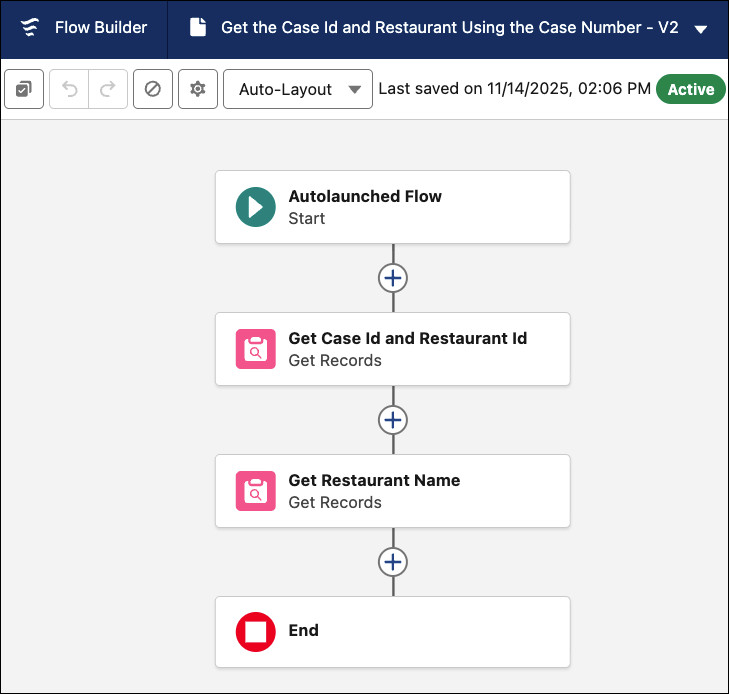Toggle the select elements toolbar button
Screen dimensions: 729x694
coord(24,89)
